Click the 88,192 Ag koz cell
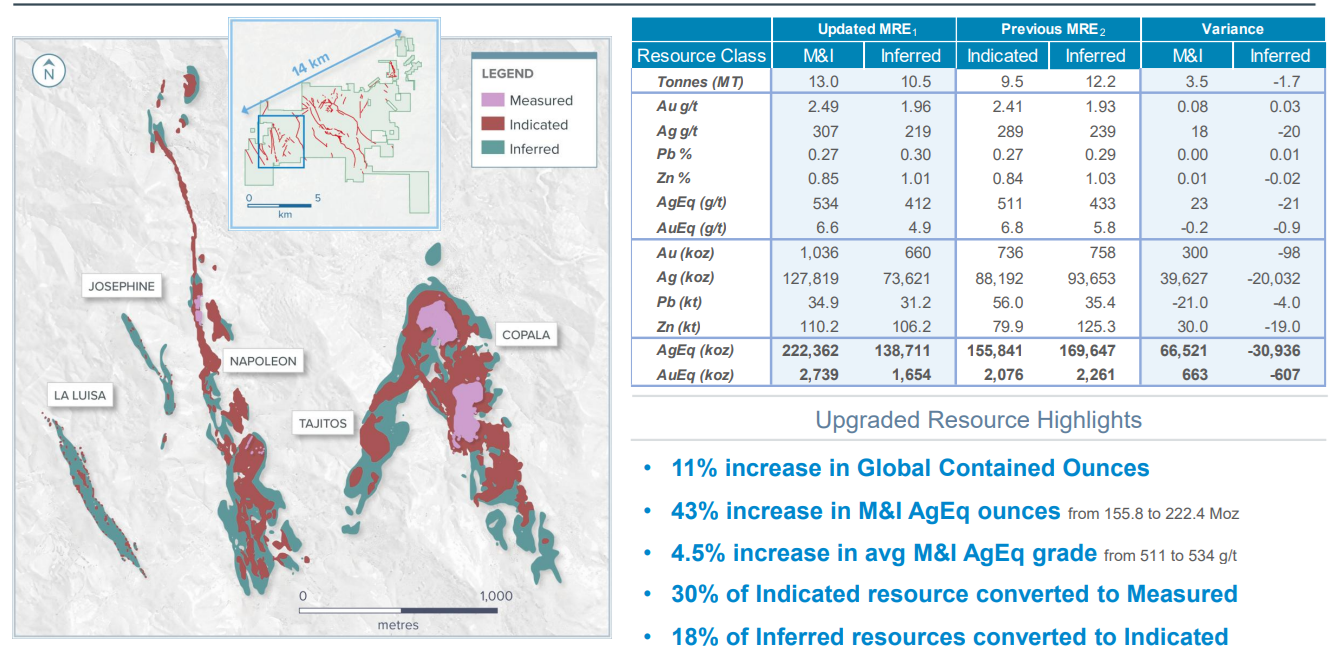 tap(1002, 278)
